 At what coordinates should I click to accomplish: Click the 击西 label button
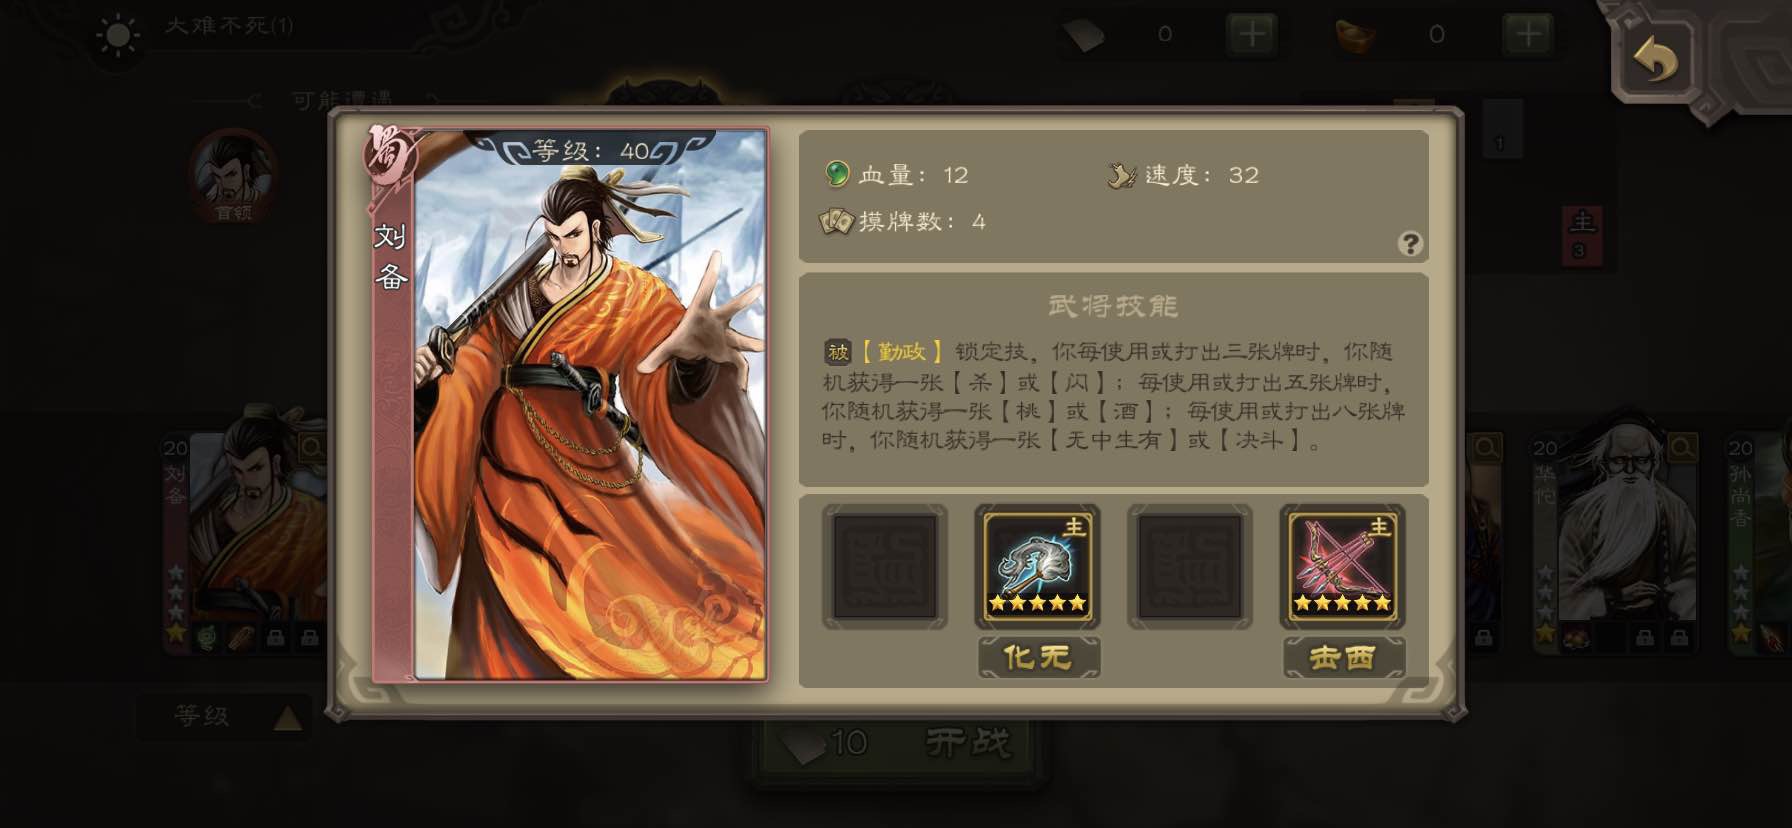pyautogui.click(x=1343, y=657)
